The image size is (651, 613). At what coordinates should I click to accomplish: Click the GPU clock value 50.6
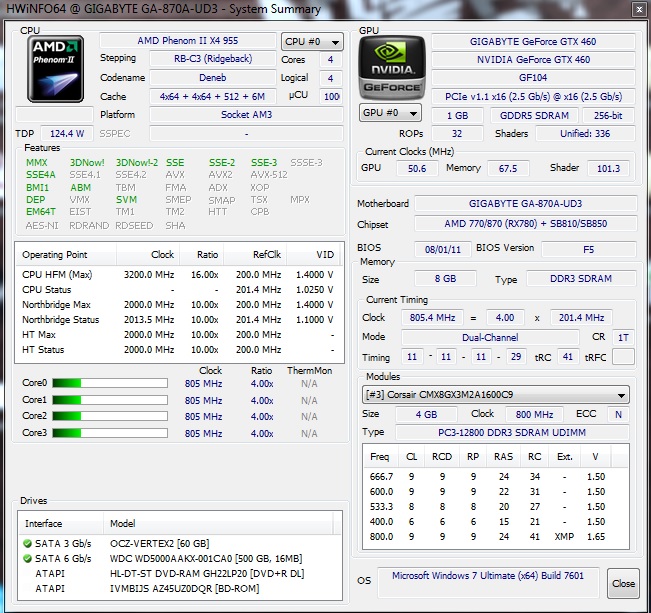tap(417, 169)
